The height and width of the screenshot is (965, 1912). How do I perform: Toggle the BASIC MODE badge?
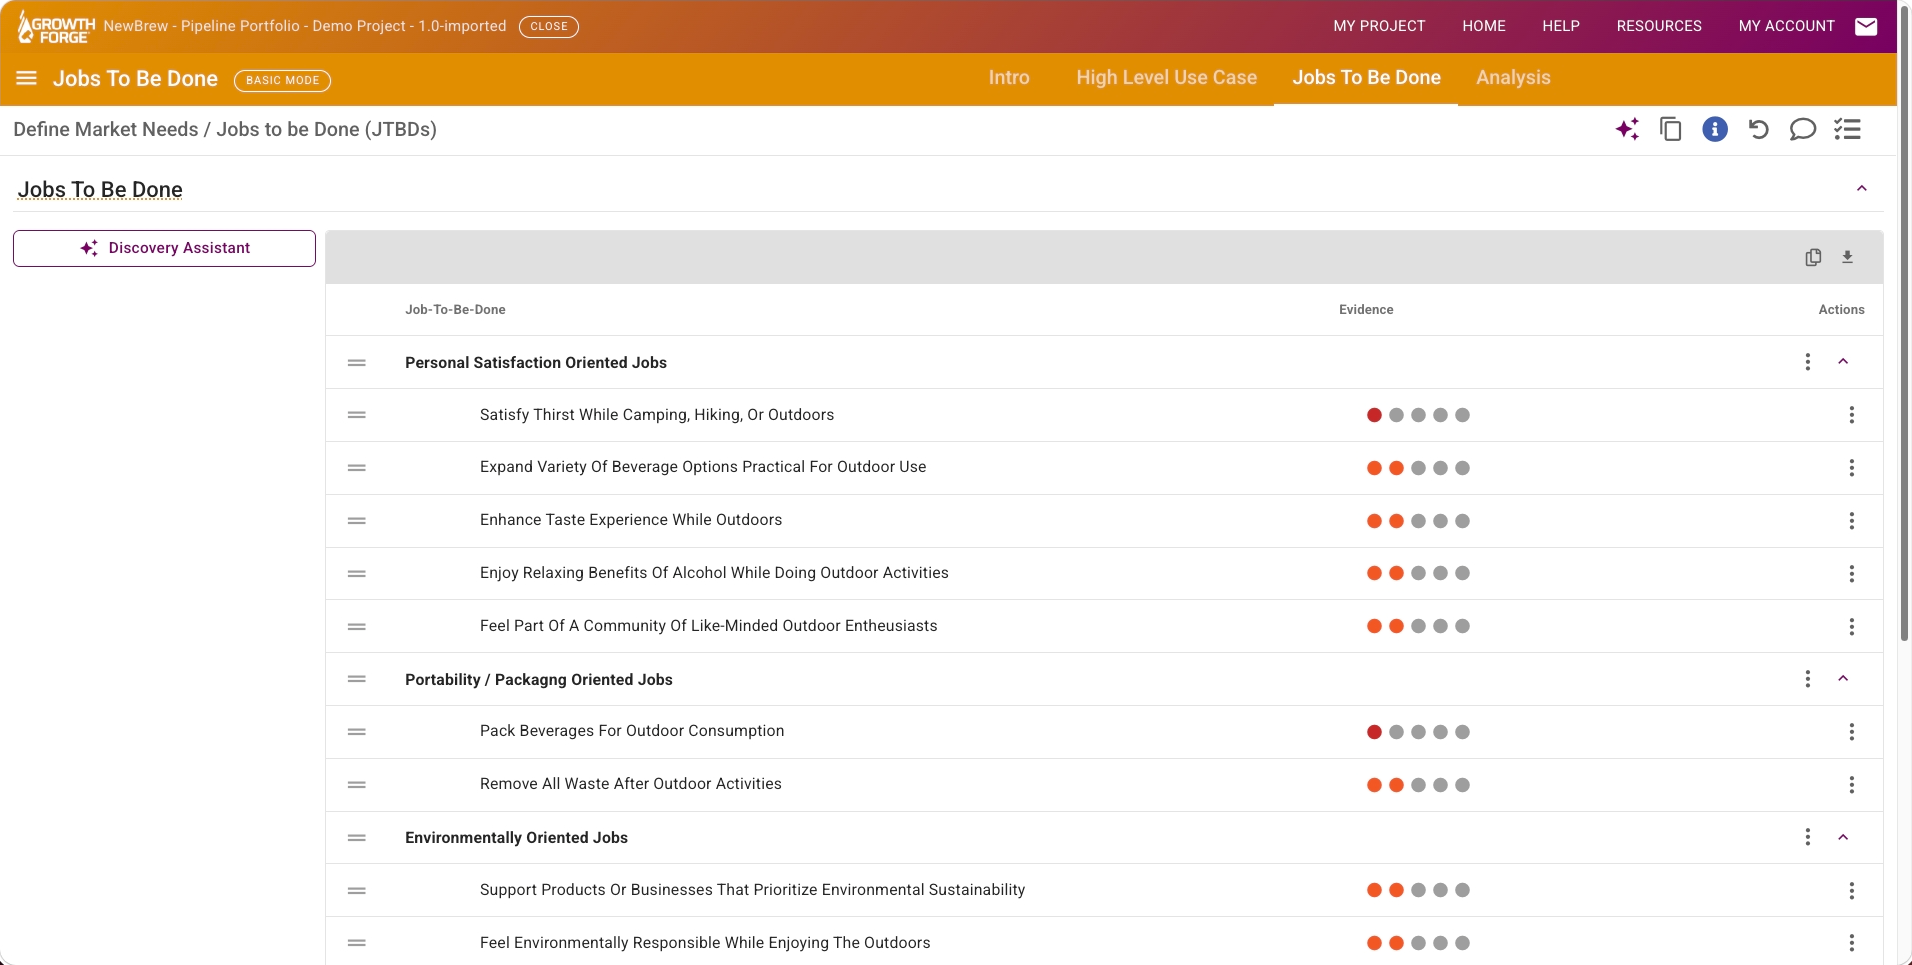(282, 80)
